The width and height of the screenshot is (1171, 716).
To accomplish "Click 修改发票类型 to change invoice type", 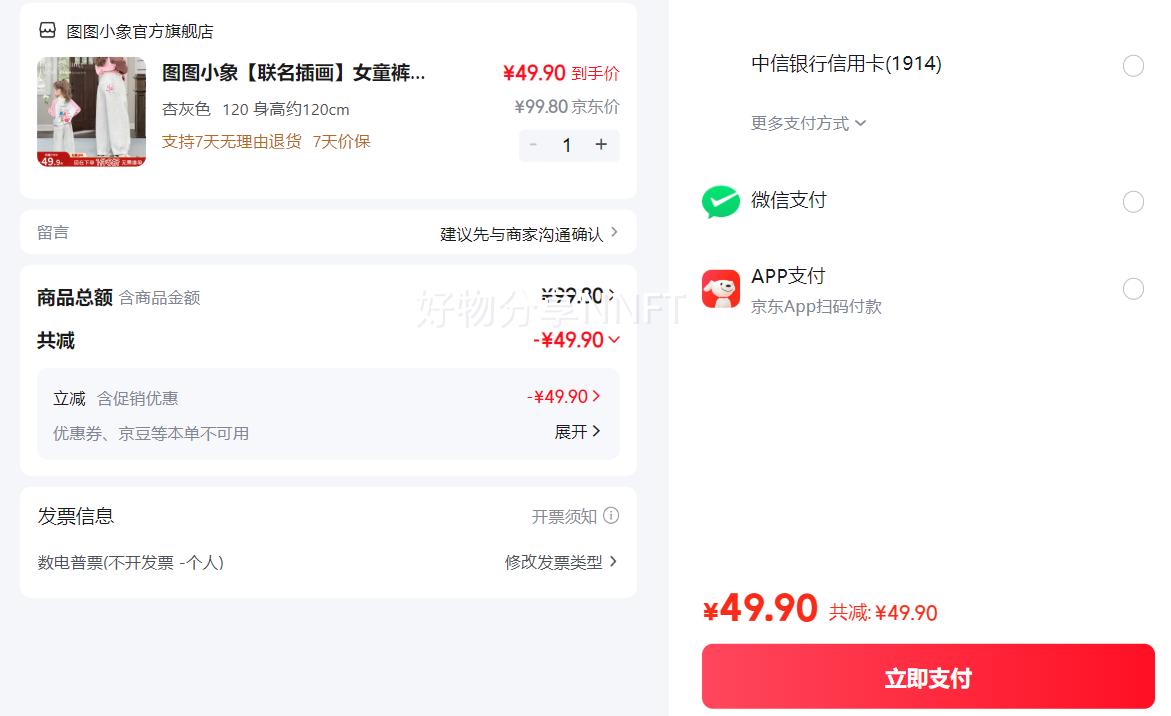I will point(560,562).
